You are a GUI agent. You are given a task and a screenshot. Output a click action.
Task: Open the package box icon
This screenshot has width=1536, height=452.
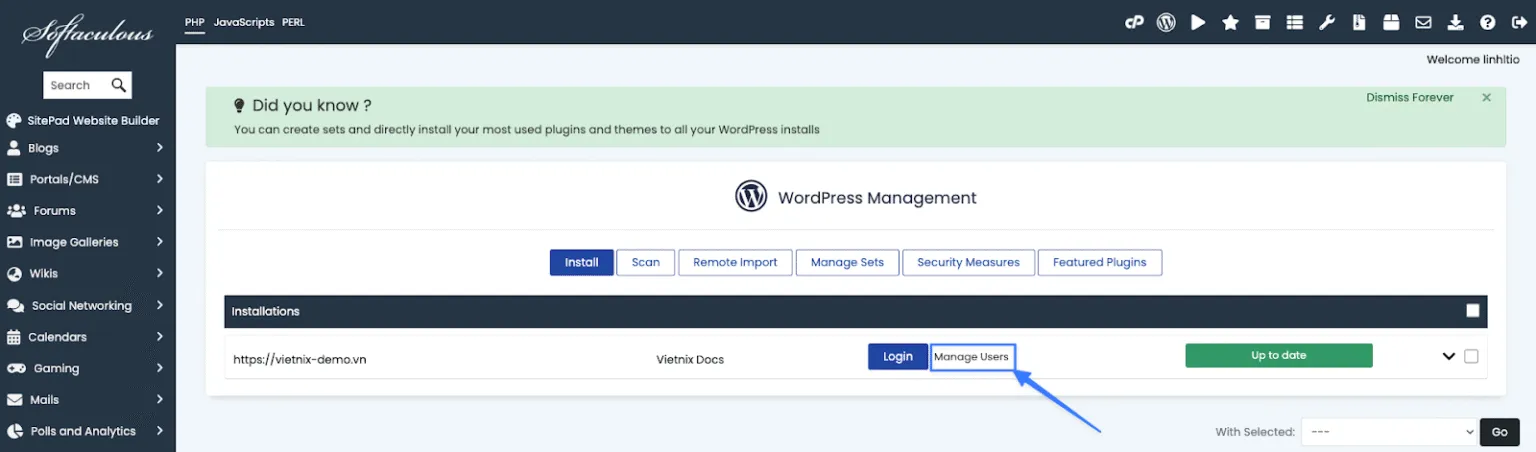(x=1391, y=22)
